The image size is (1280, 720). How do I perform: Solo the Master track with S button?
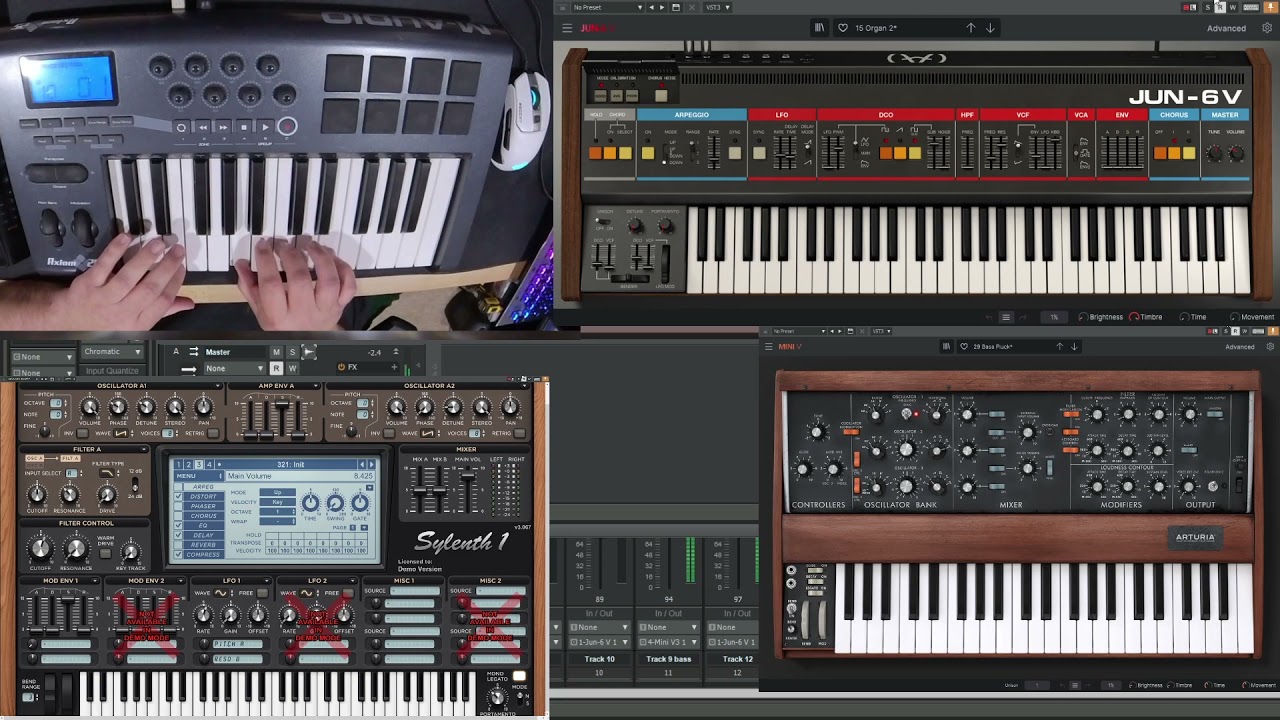(x=292, y=352)
